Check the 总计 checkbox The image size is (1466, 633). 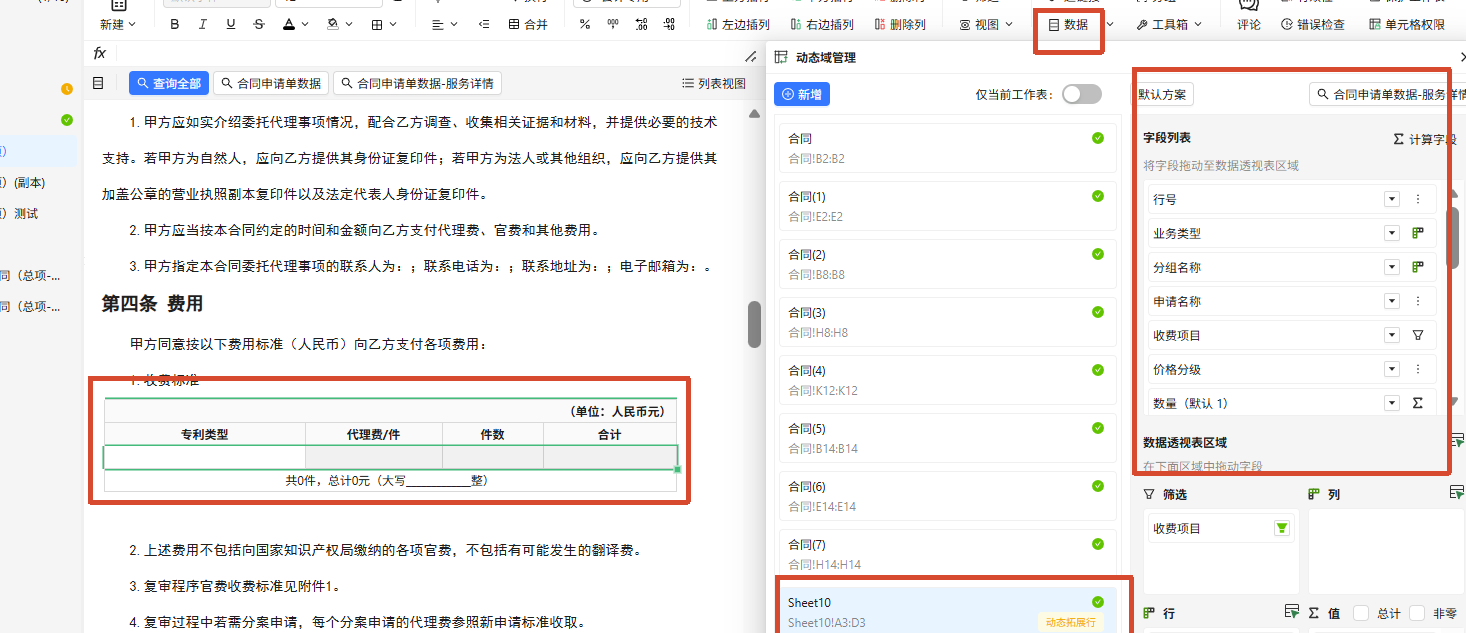1360,613
